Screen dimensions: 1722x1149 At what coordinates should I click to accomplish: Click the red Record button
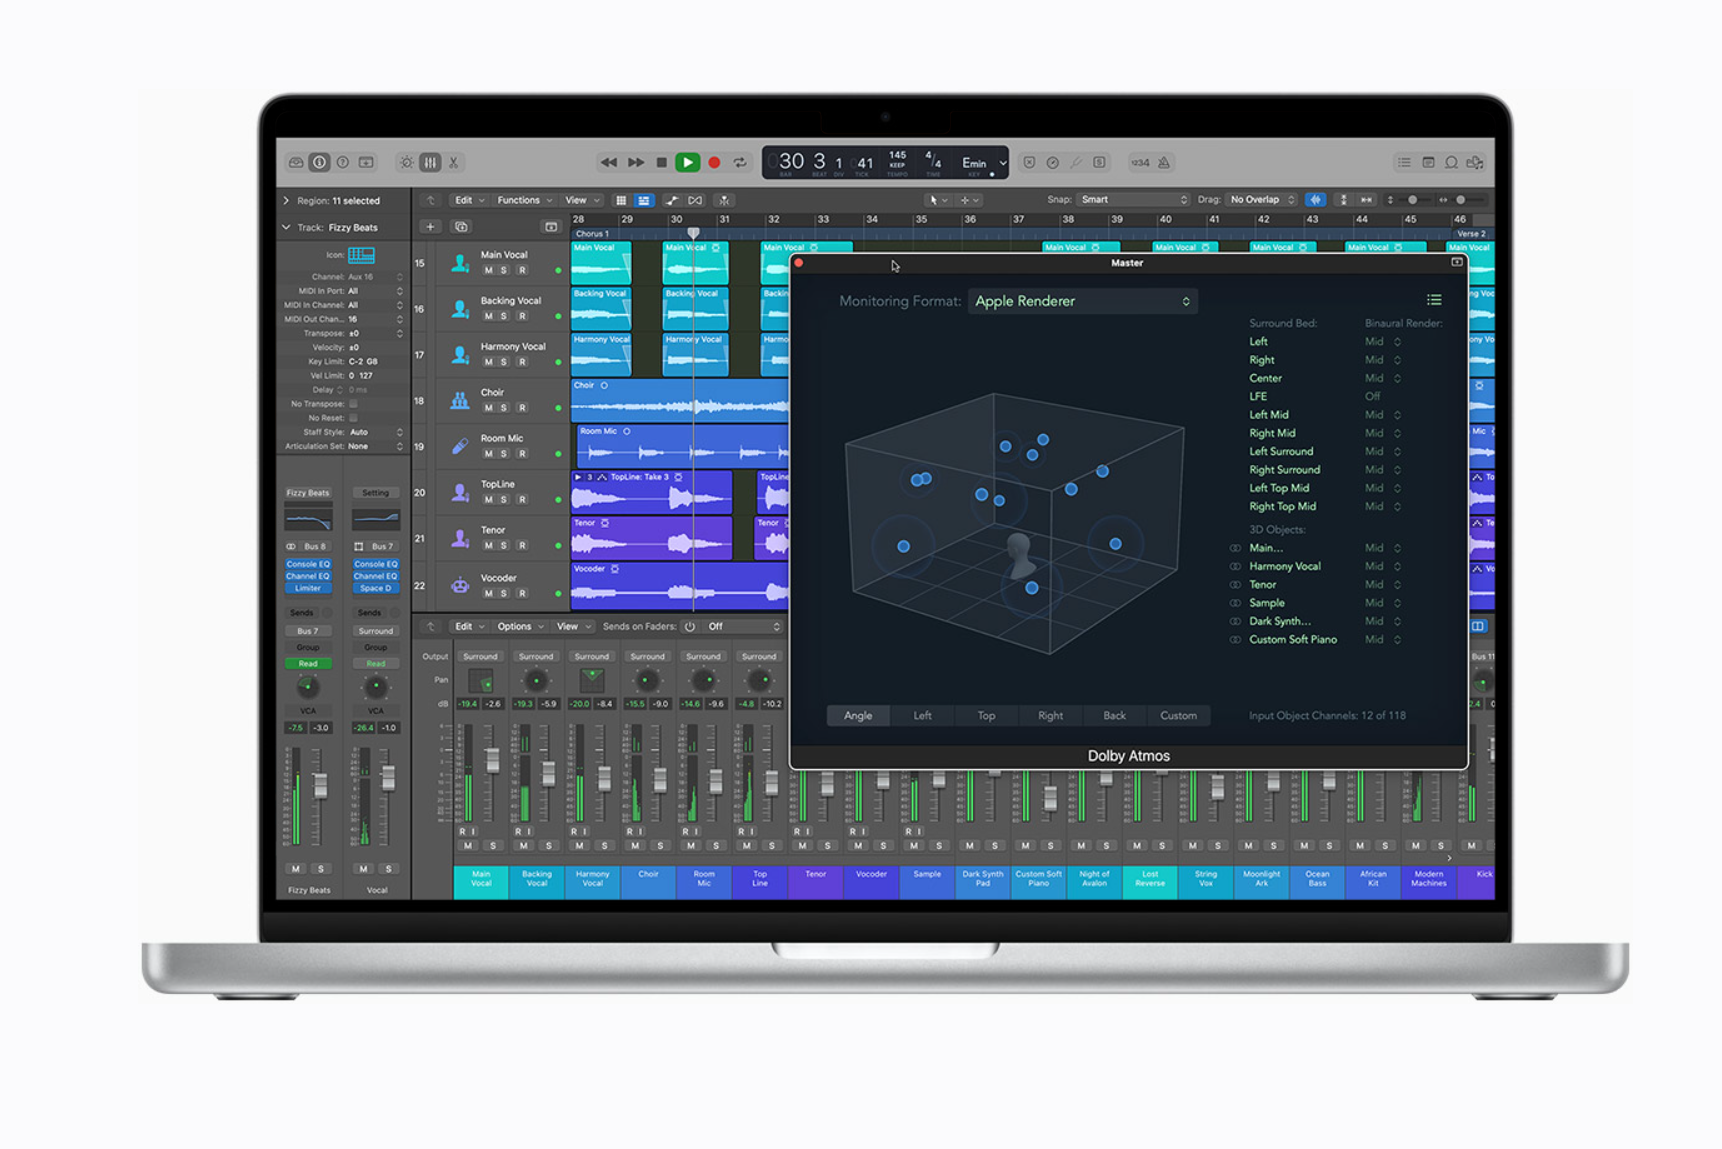coord(714,162)
